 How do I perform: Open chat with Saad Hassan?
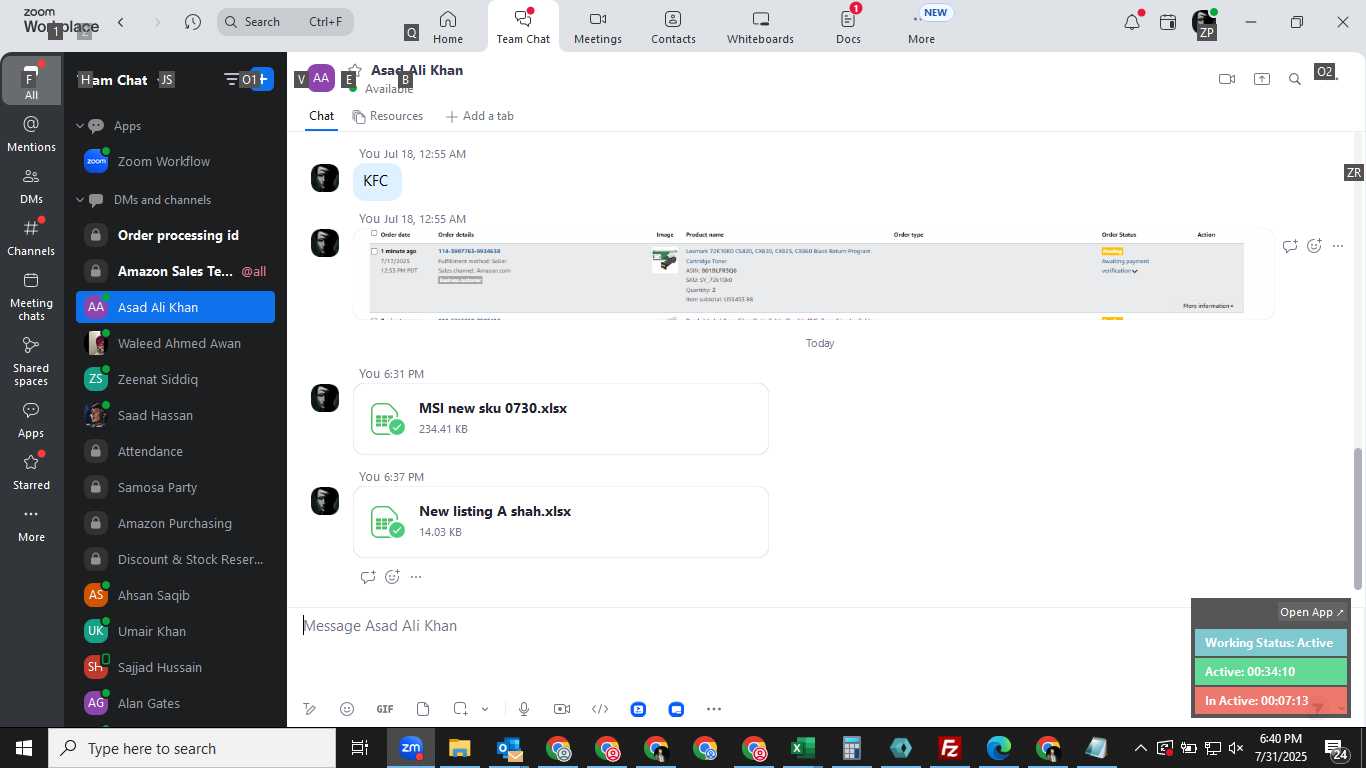point(175,415)
